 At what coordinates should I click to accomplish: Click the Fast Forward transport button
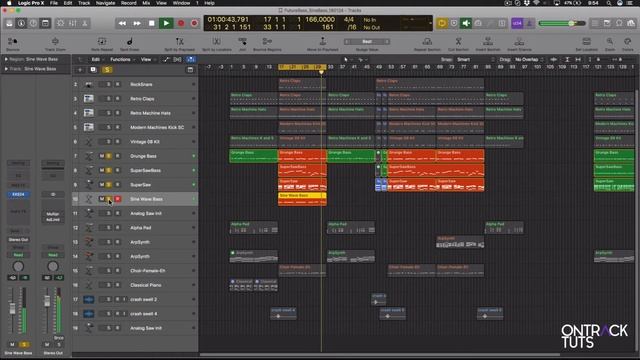[137, 23]
